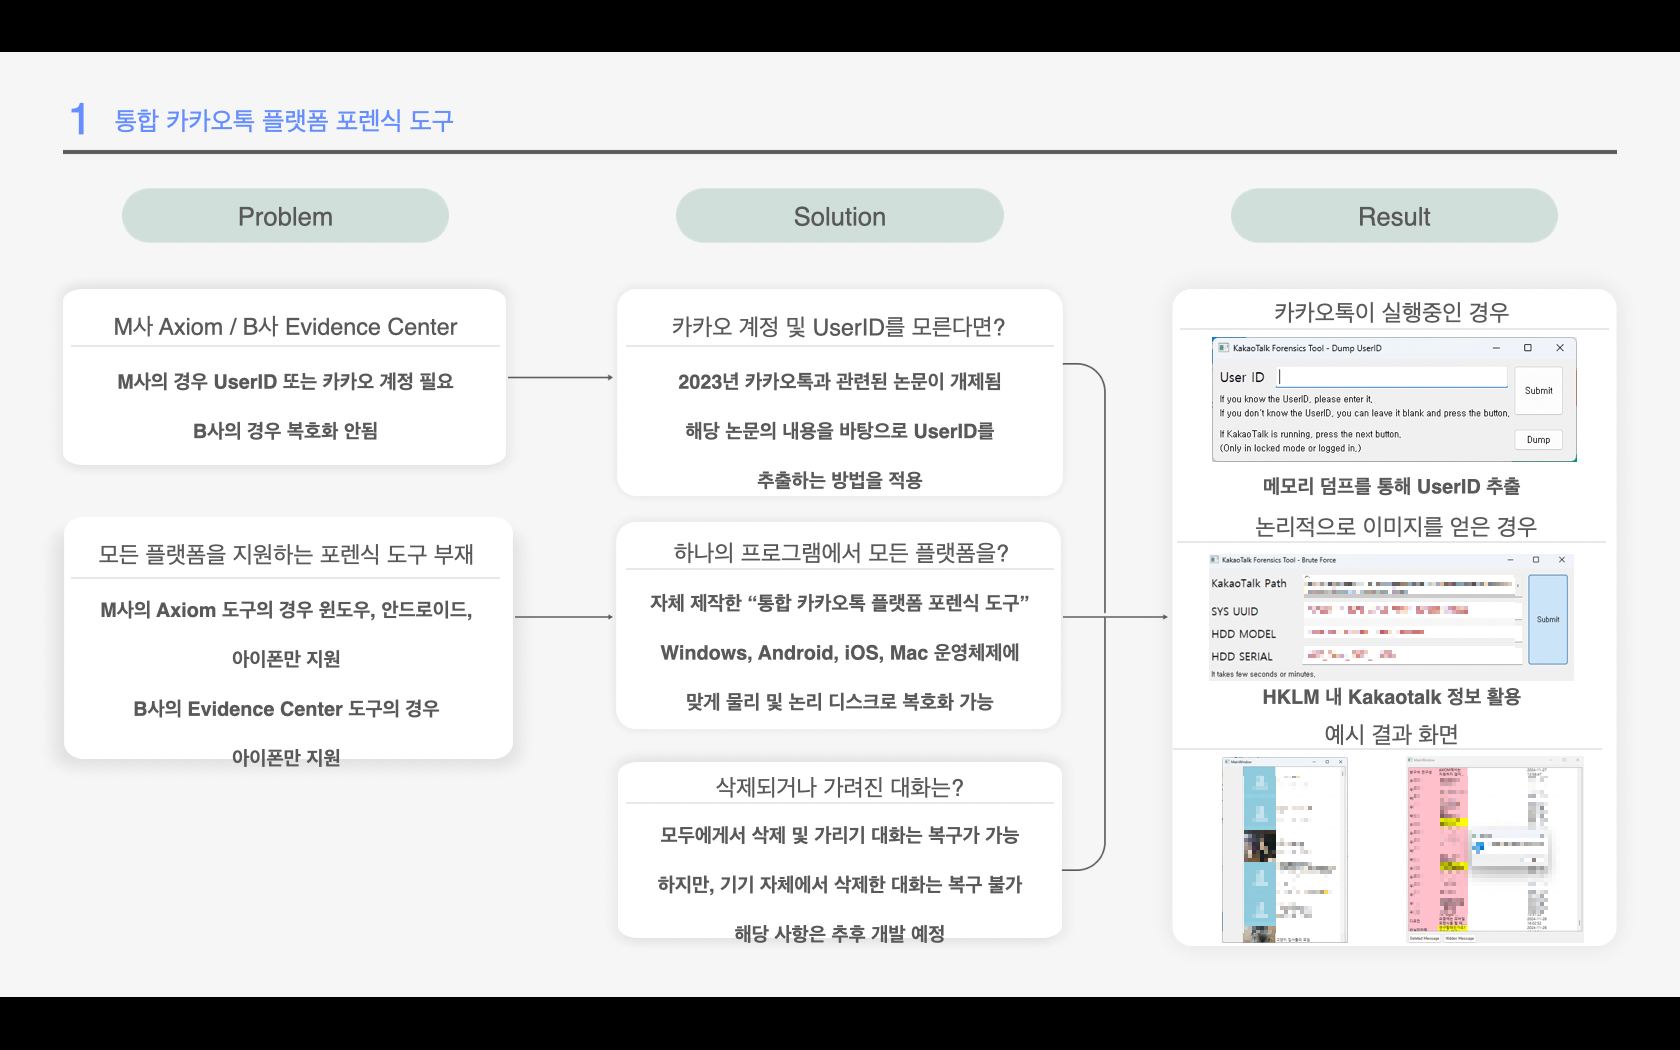Click the 'HDD SERIAL' label
This screenshot has width=1680, height=1050.
1241,657
